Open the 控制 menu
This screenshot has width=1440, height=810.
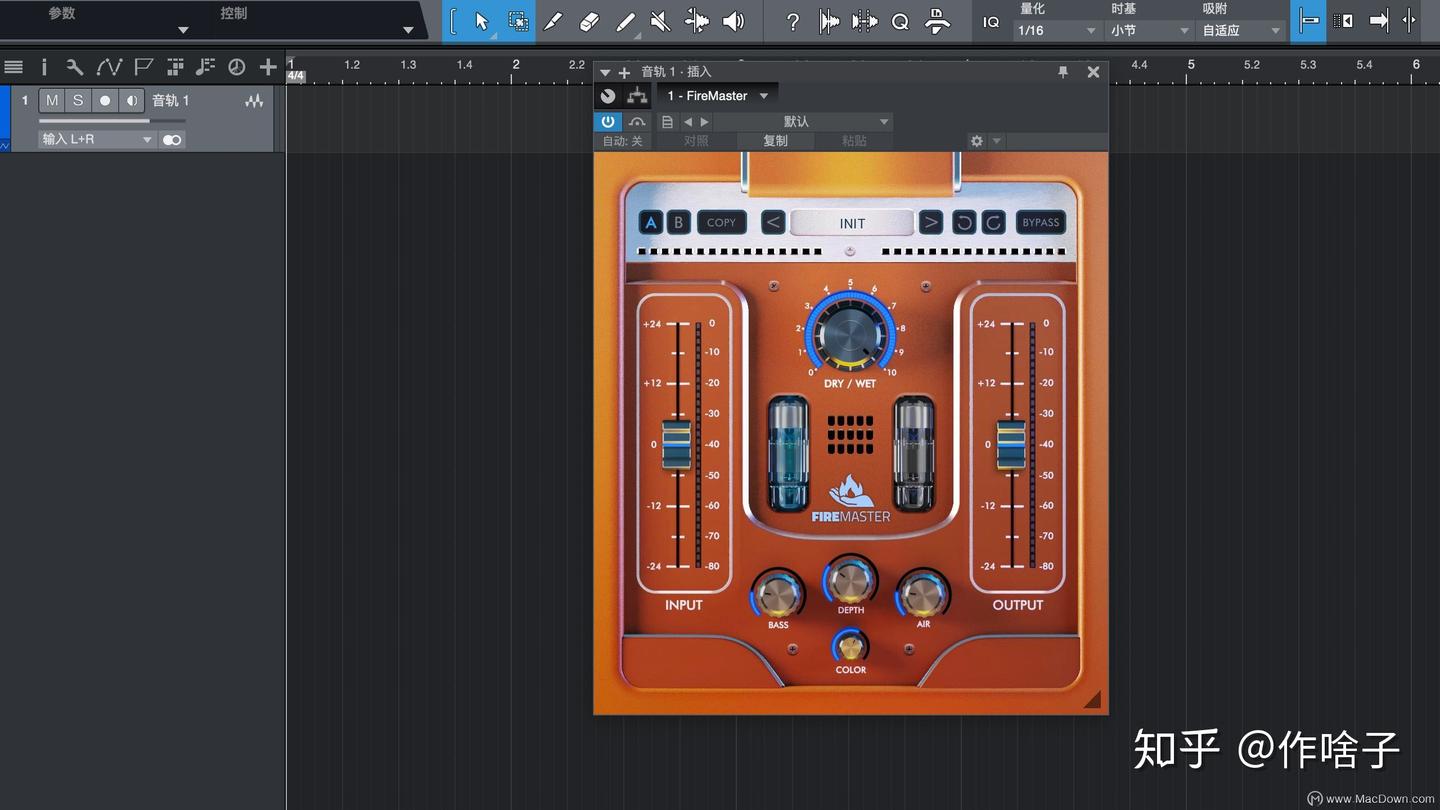[233, 13]
